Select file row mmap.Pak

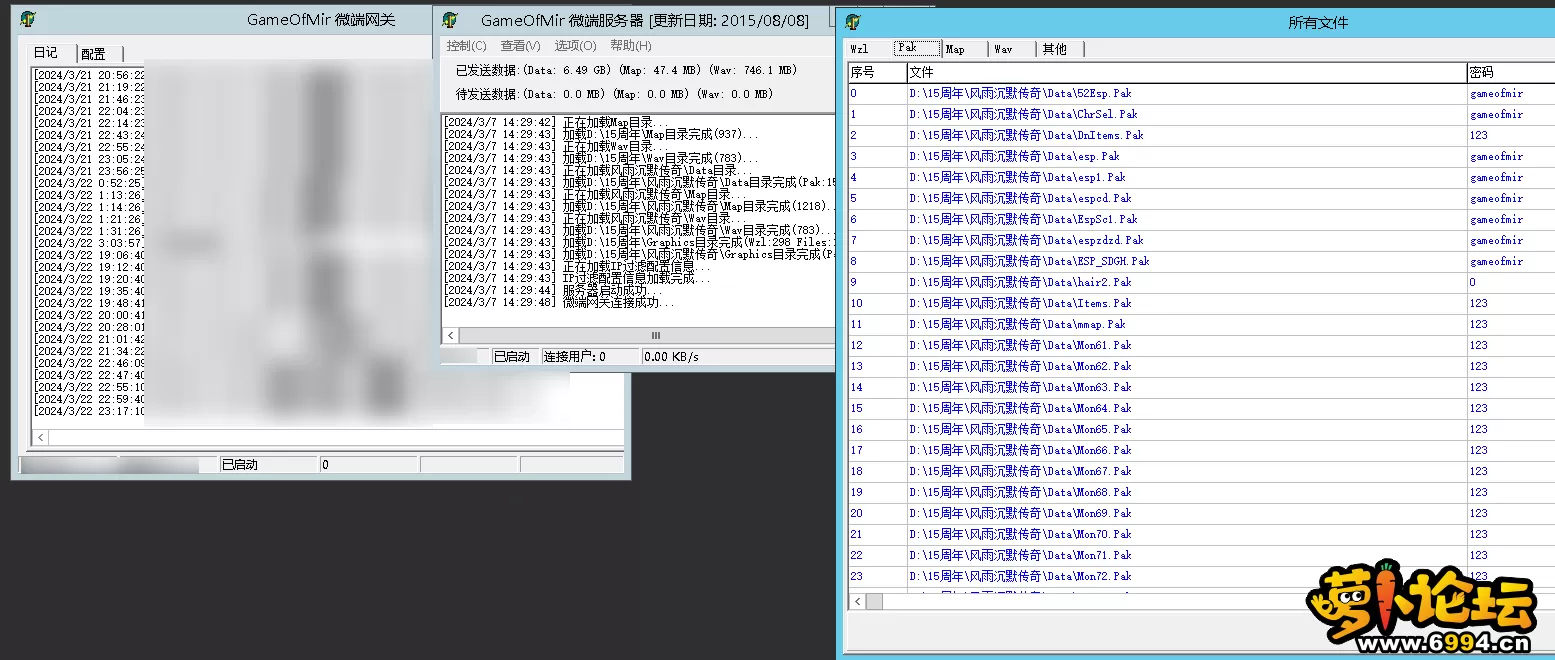click(1200, 324)
